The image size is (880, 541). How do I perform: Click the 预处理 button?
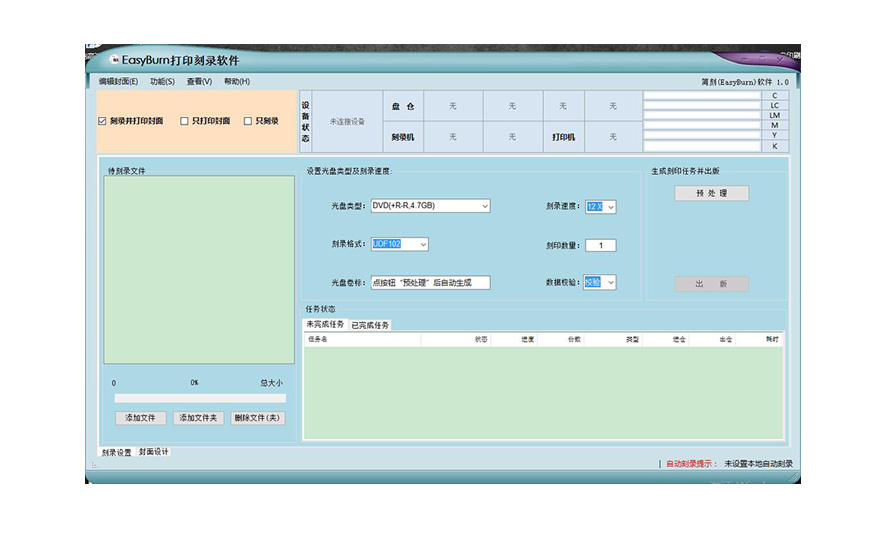[x=712, y=193]
